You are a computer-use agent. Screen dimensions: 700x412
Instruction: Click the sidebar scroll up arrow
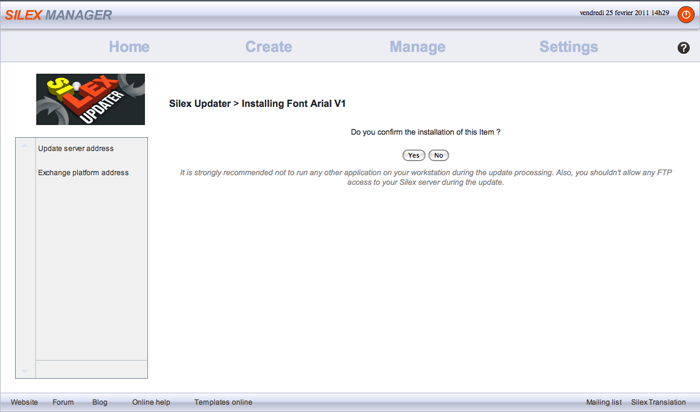[x=25, y=146]
